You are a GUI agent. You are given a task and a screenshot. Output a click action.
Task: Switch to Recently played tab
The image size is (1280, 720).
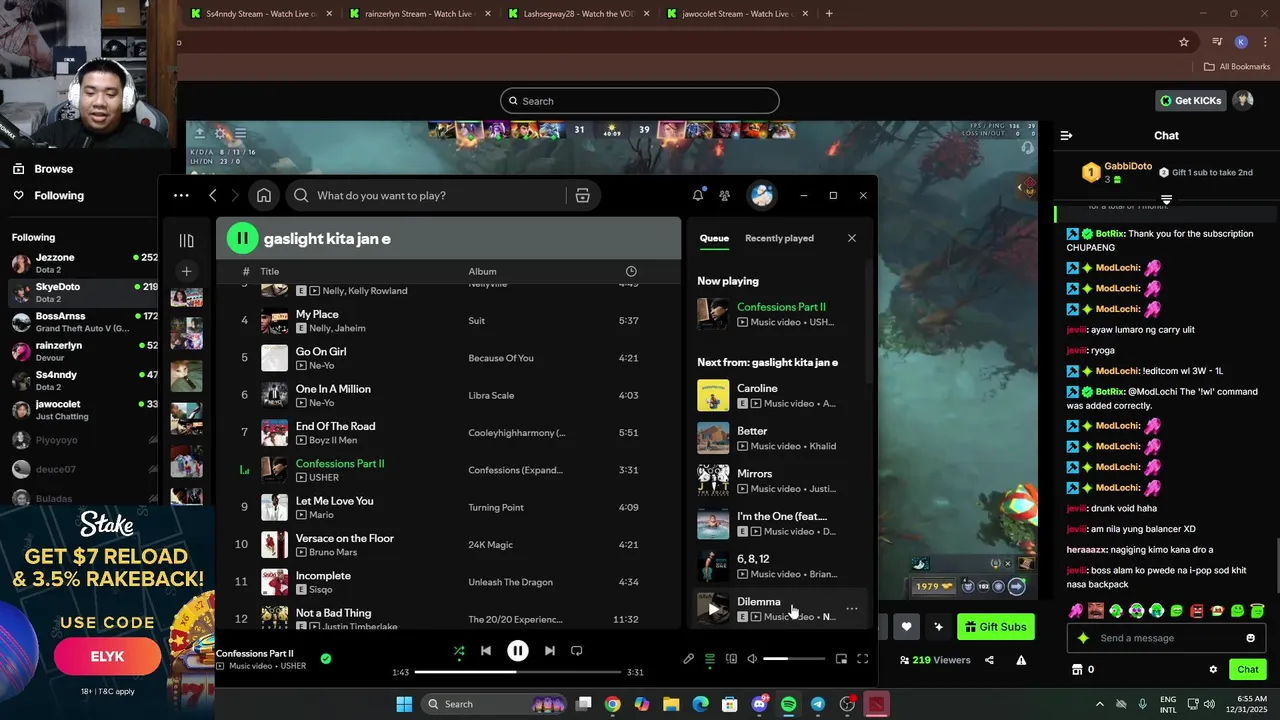779,238
